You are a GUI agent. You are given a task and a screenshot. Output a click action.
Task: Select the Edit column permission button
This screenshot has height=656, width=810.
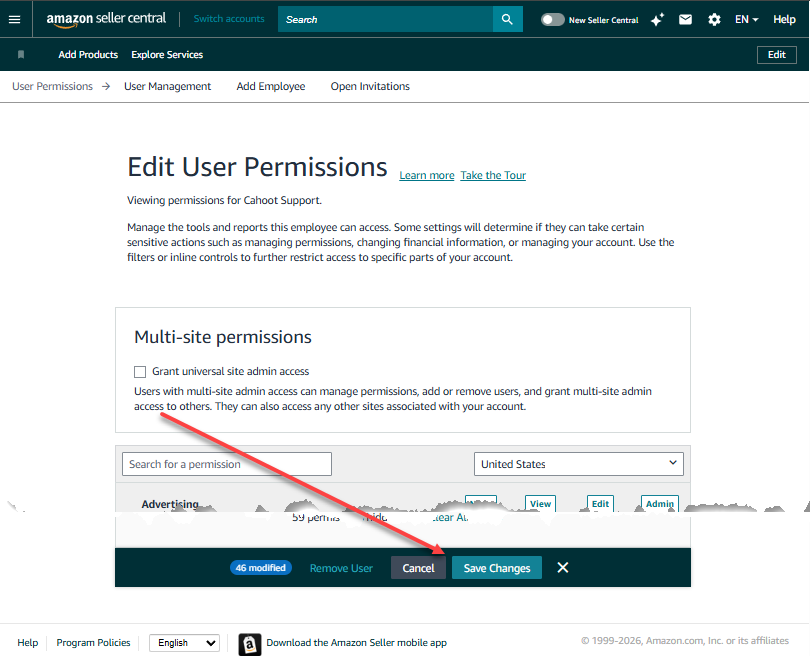tap(600, 504)
